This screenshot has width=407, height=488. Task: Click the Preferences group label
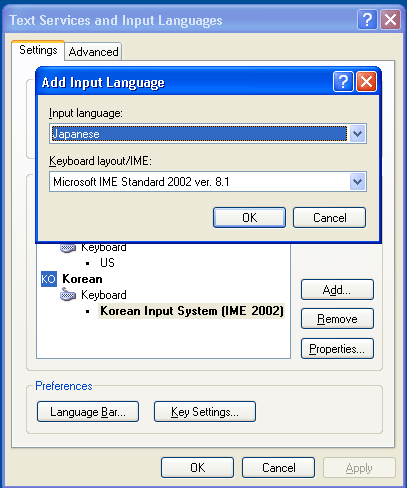click(x=64, y=386)
